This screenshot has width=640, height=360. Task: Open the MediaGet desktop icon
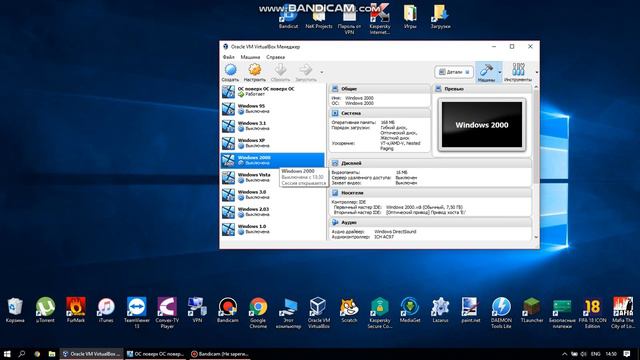(x=410, y=310)
